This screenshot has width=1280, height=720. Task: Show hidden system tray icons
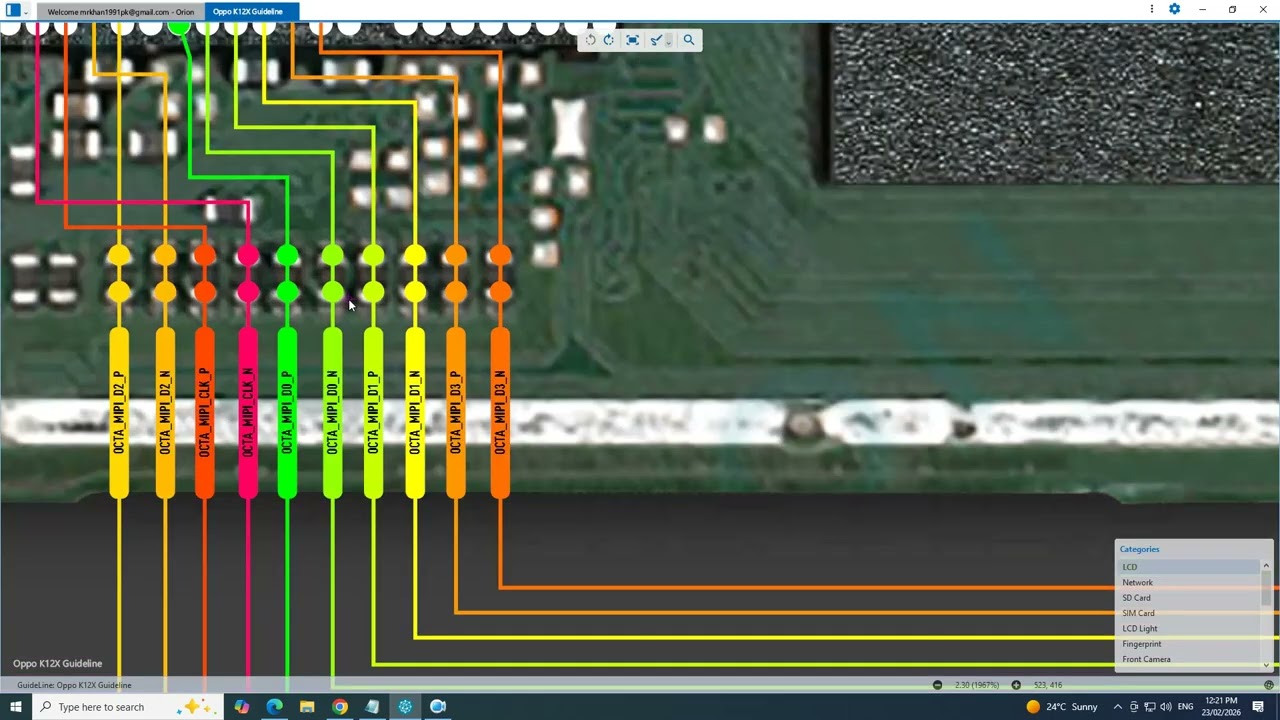click(x=1118, y=707)
